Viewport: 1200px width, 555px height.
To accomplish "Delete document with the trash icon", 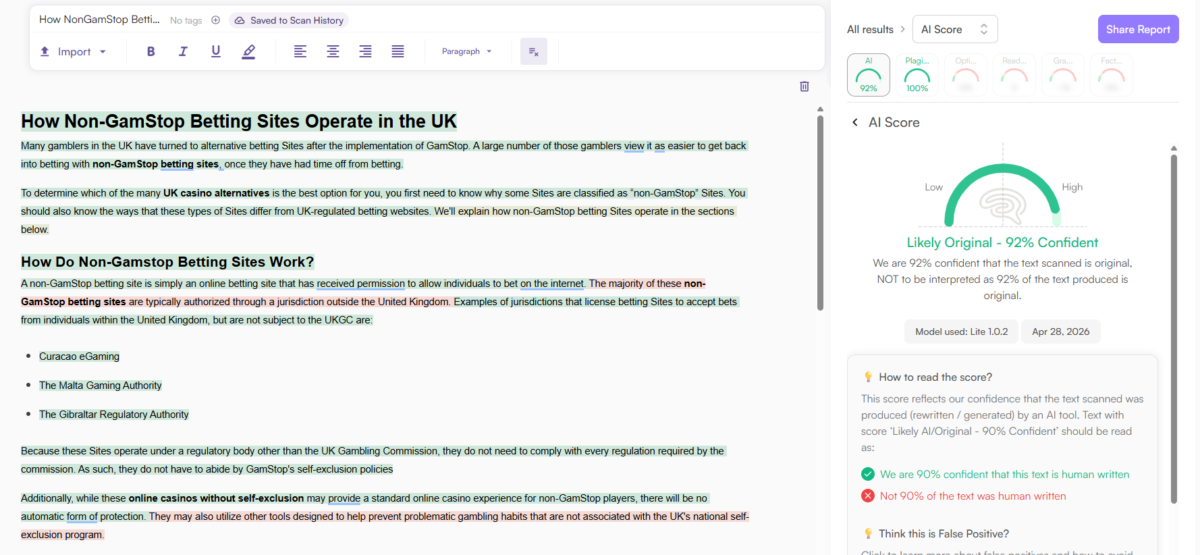I will [804, 87].
